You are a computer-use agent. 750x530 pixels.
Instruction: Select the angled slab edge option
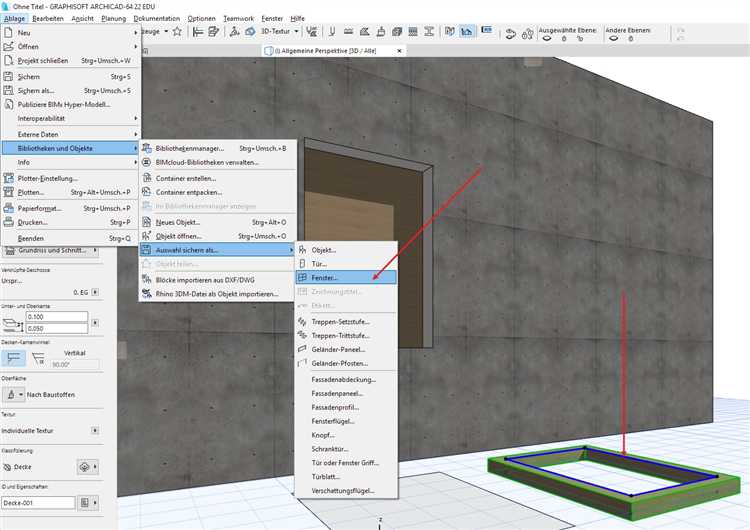[39, 357]
